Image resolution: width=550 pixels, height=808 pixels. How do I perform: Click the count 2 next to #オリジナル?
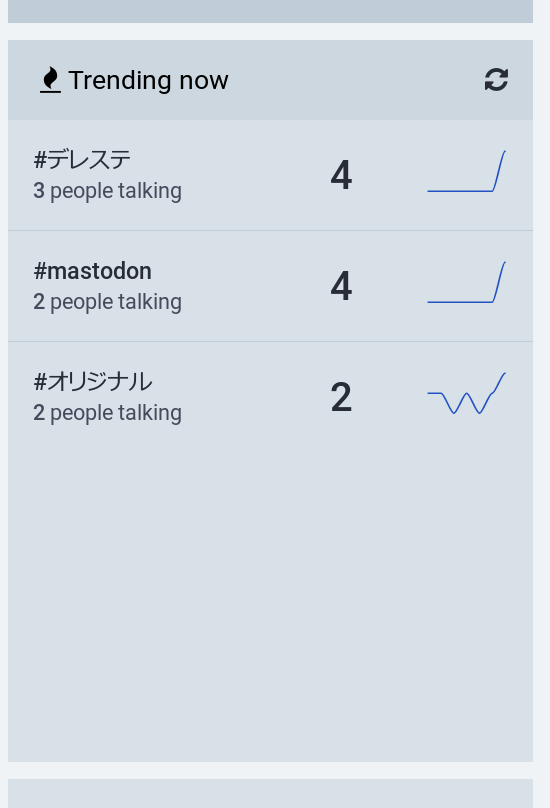[x=341, y=397]
